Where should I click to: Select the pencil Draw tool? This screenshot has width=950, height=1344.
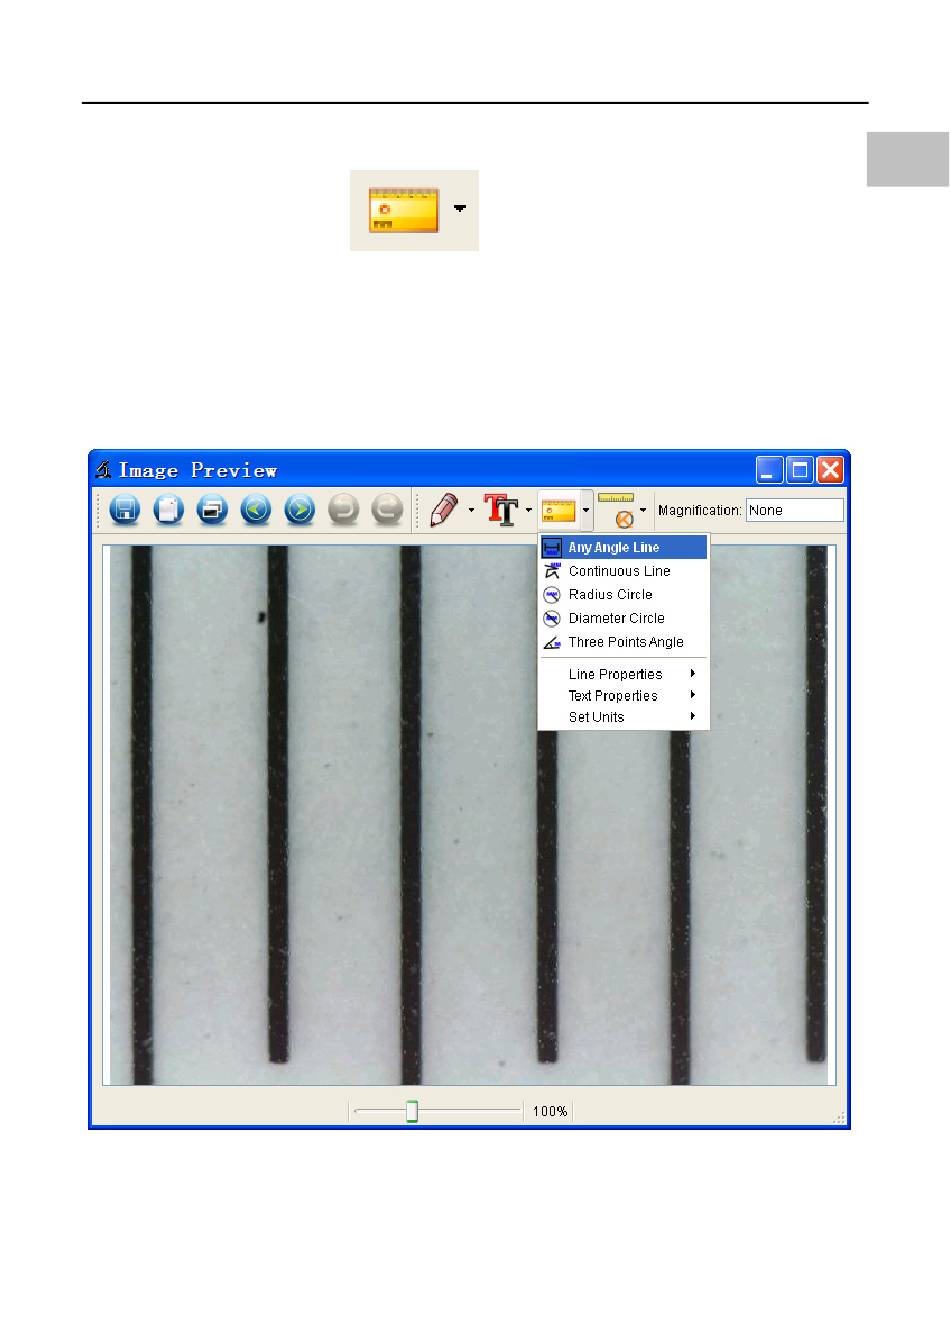point(444,510)
